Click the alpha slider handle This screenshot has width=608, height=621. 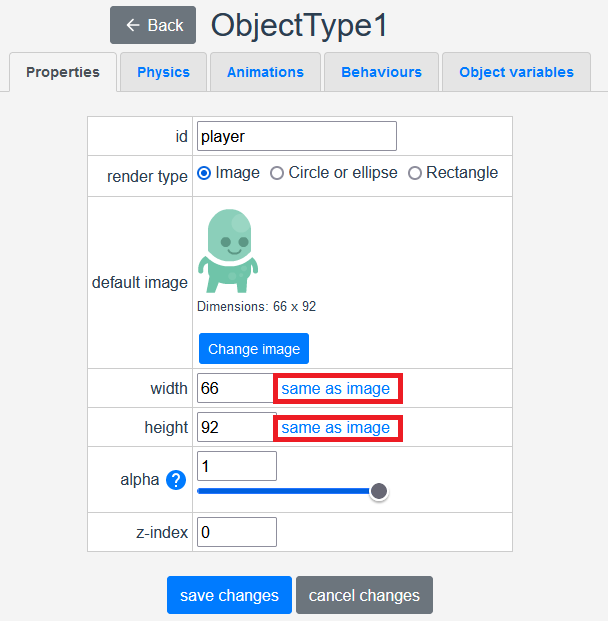379,491
